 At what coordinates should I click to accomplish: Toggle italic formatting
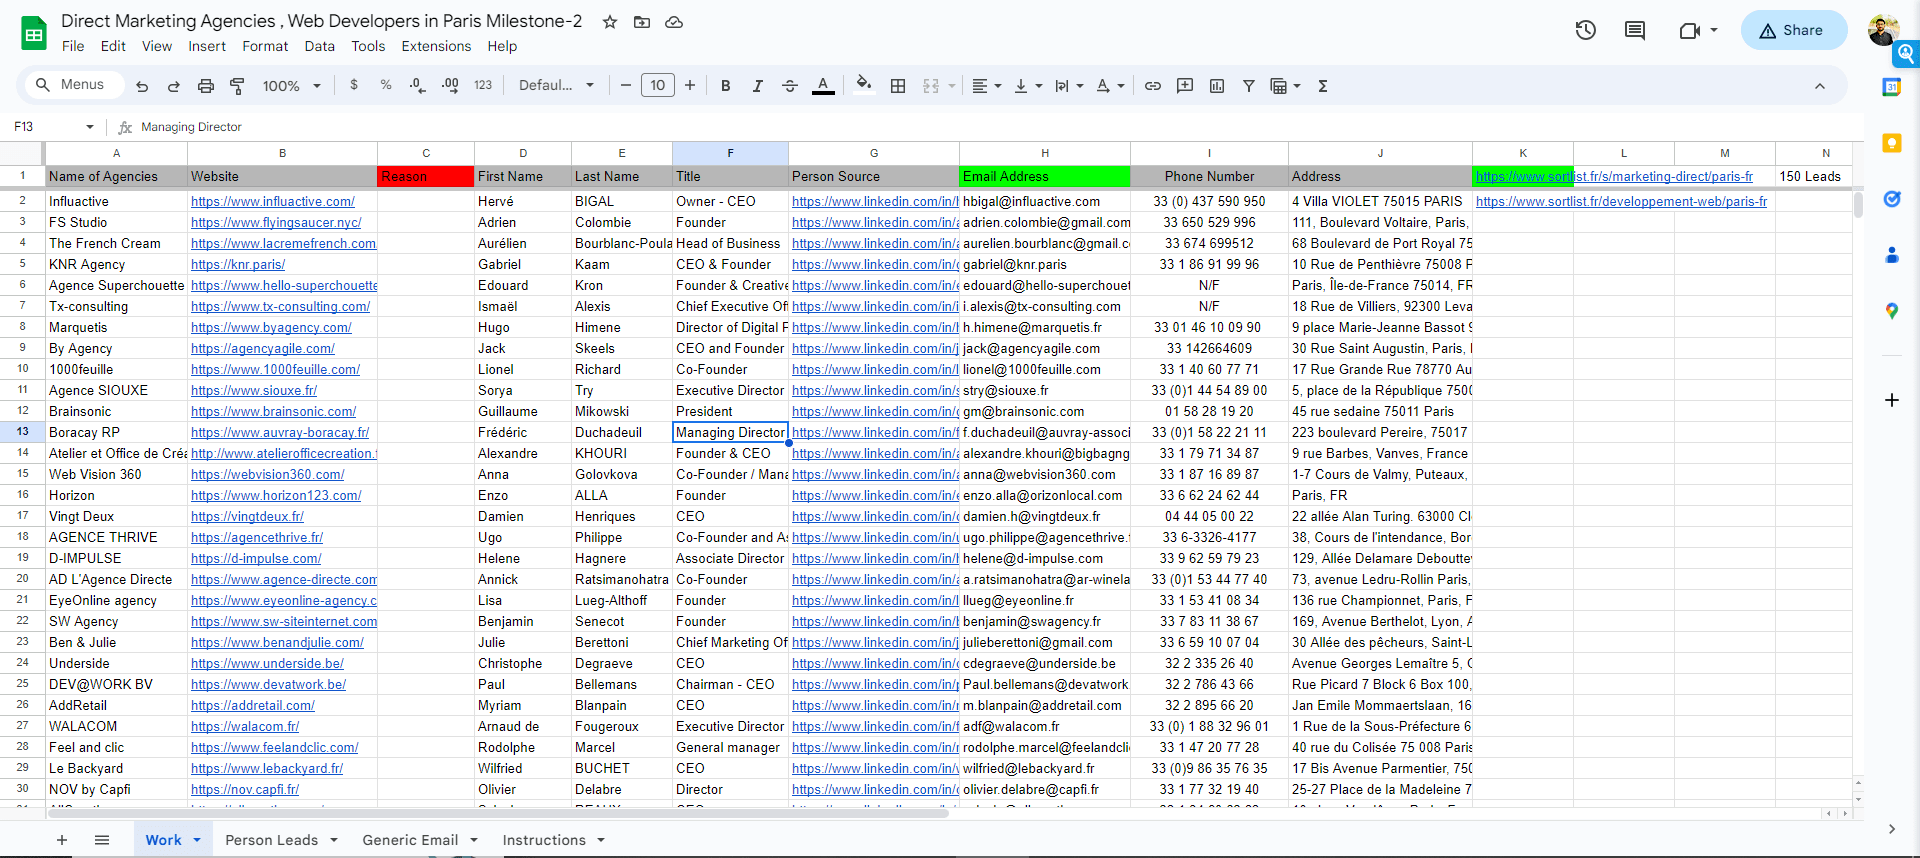758,86
